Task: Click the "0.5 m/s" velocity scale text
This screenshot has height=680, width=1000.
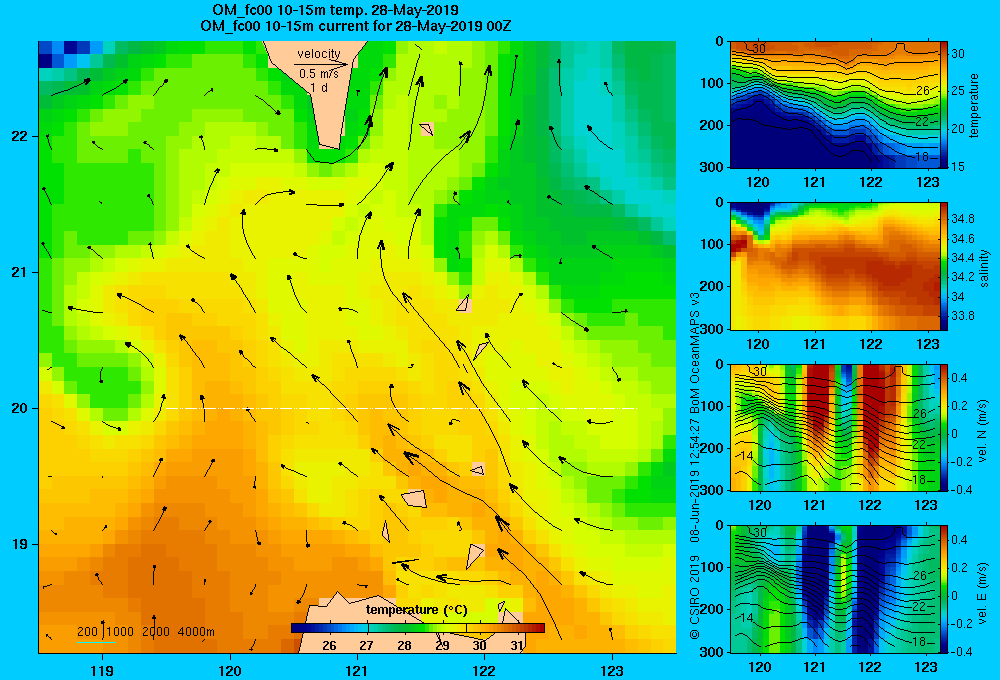Action: (319, 74)
